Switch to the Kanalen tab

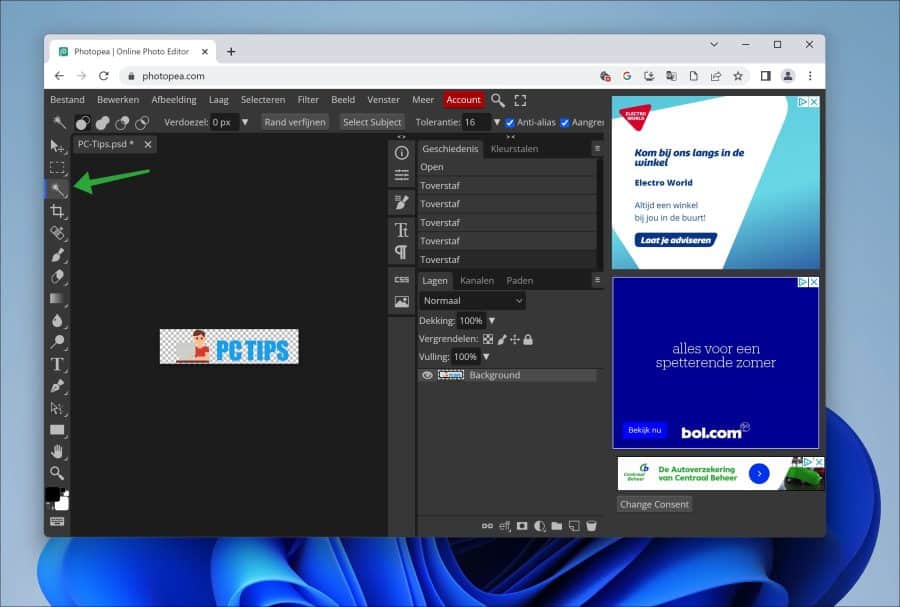(x=477, y=281)
